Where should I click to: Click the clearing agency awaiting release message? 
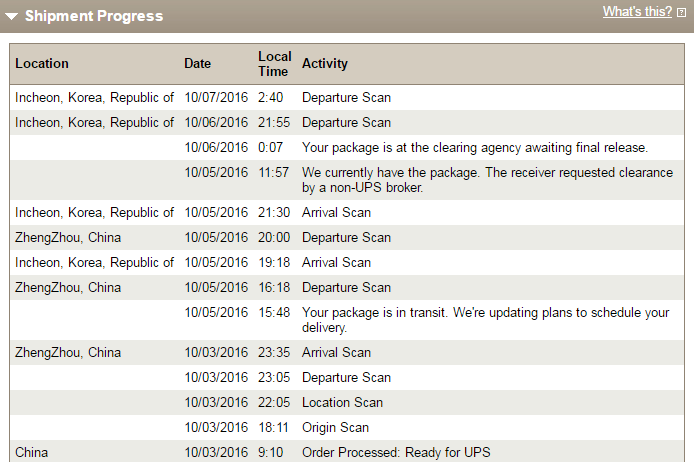point(475,147)
